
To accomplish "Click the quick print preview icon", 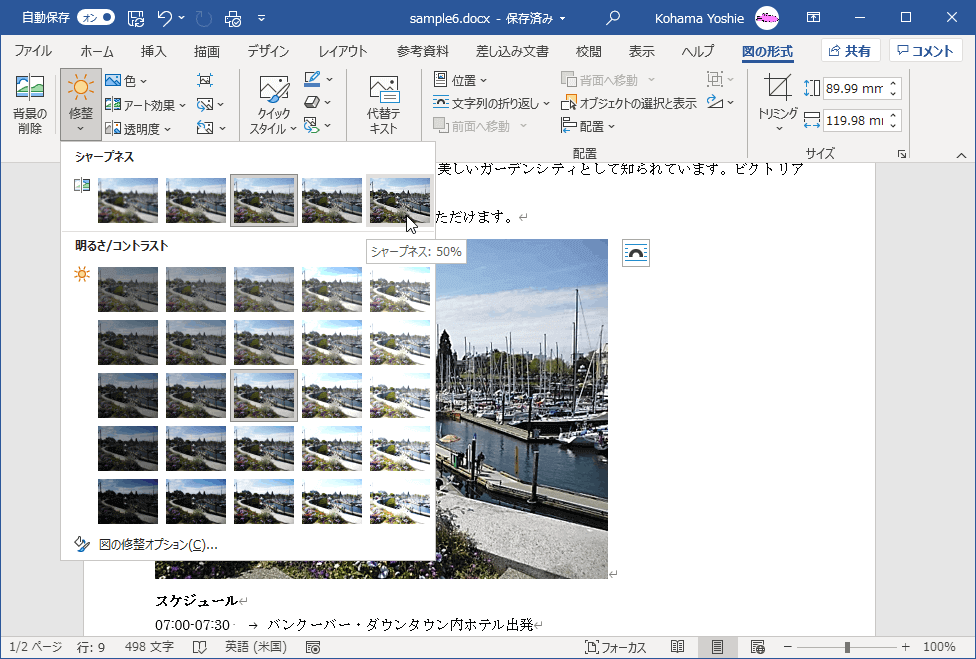I will pos(233,18).
